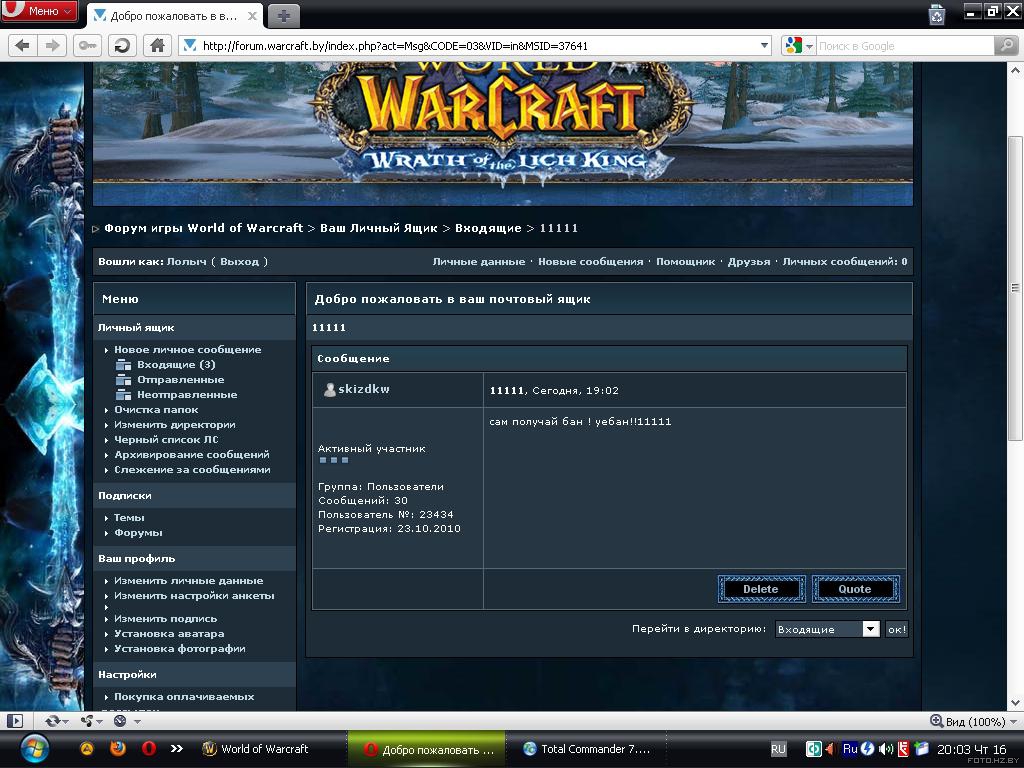Start search with the magnifier button
The width and height of the screenshot is (1024, 768).
[x=1006, y=46]
